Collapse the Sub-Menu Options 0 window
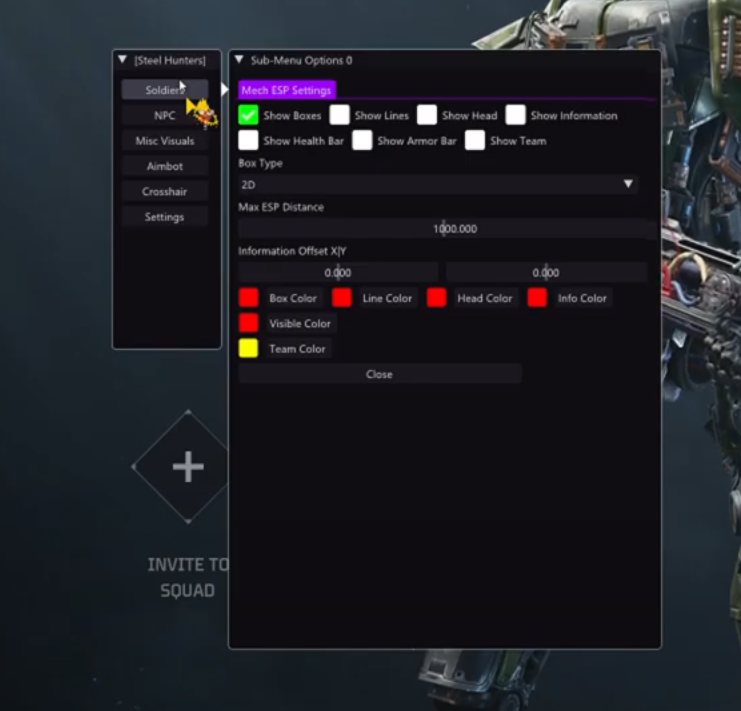 240,60
